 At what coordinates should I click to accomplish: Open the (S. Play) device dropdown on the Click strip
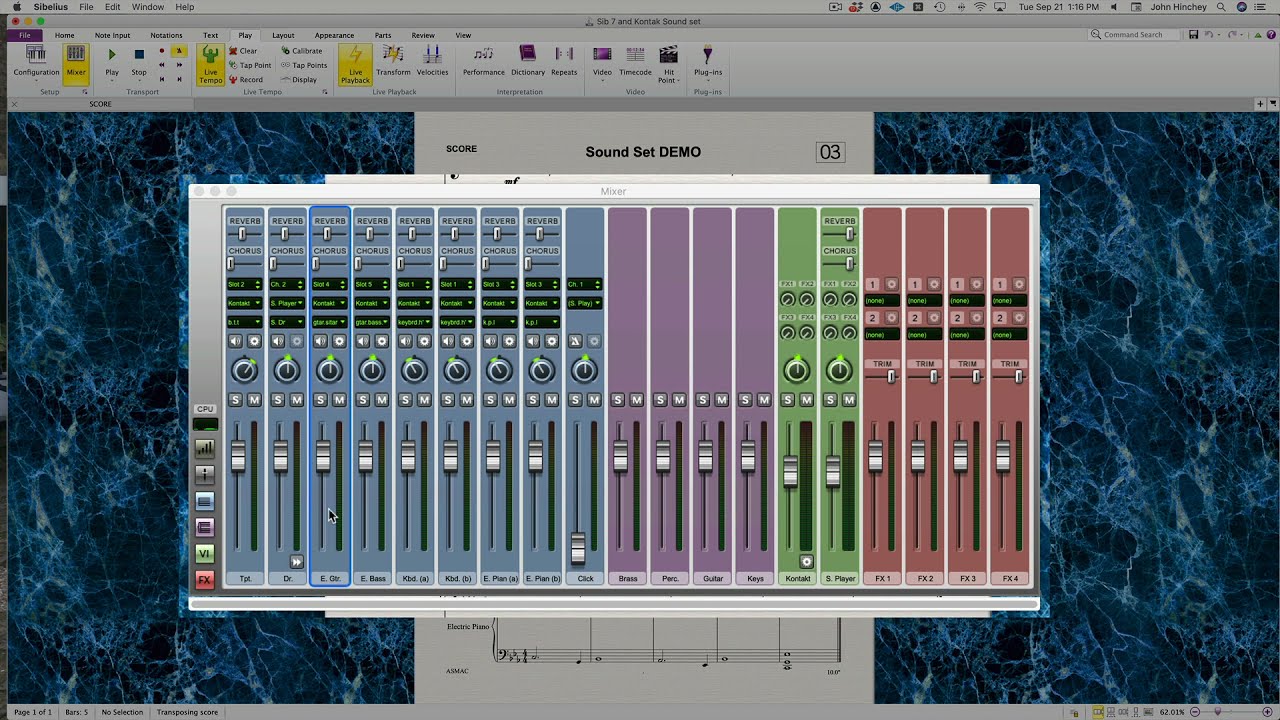tap(584, 303)
